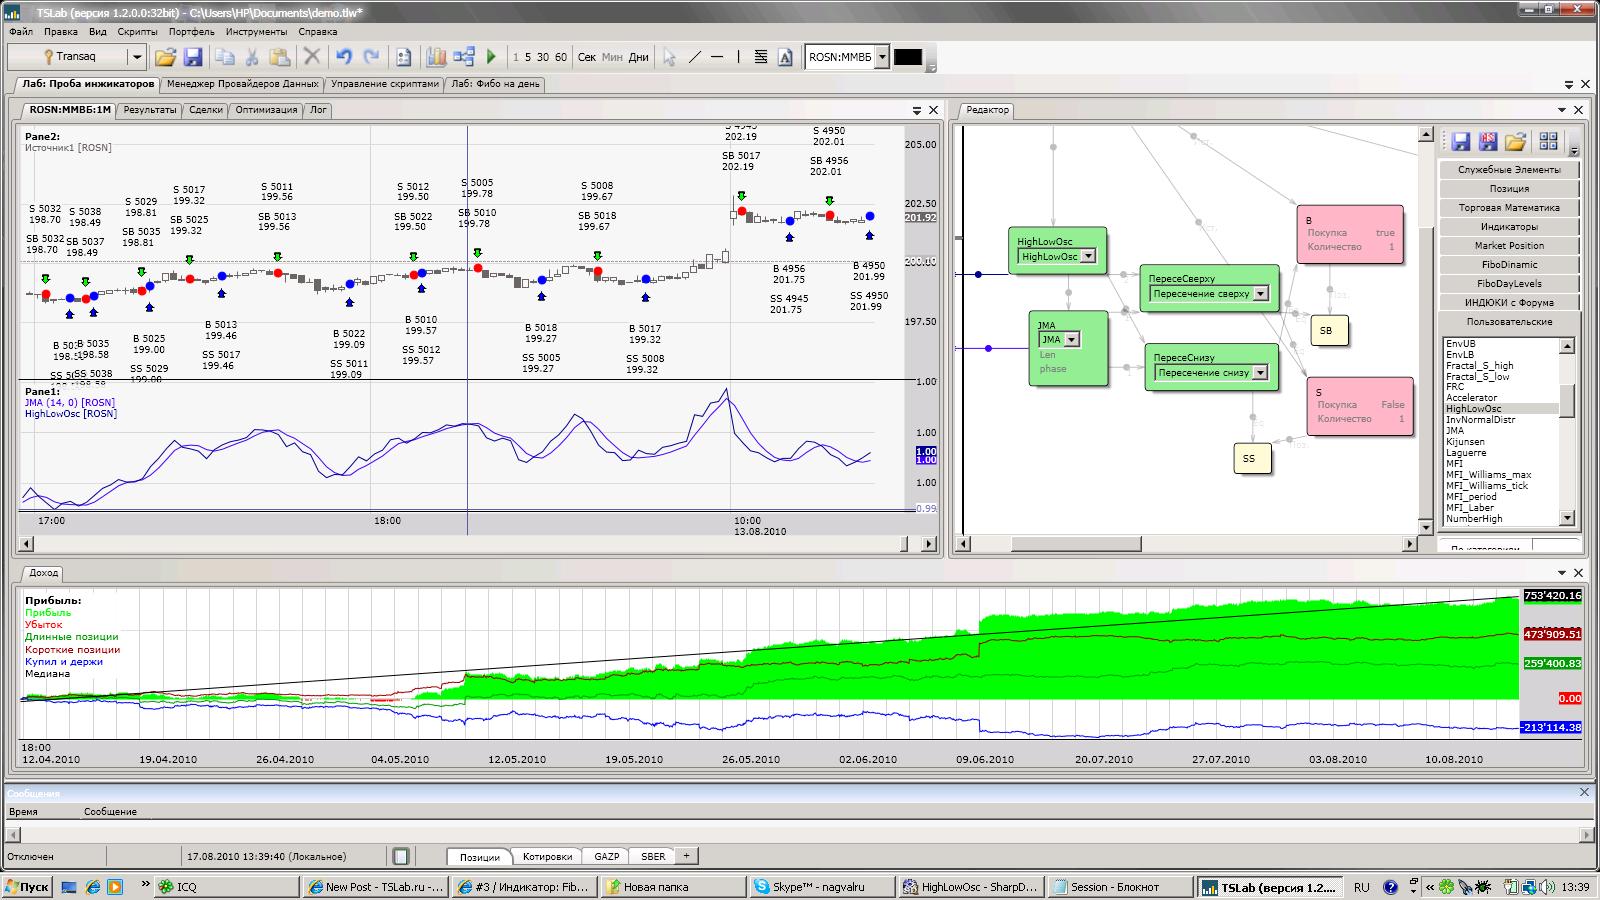Click the main toolbar save diskette icon

click(193, 57)
